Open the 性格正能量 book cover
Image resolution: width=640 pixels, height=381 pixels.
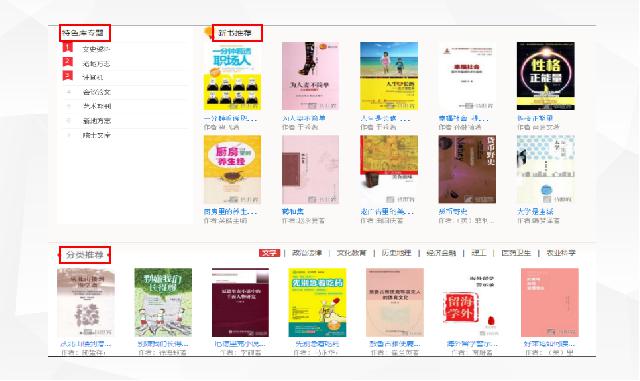pos(546,76)
